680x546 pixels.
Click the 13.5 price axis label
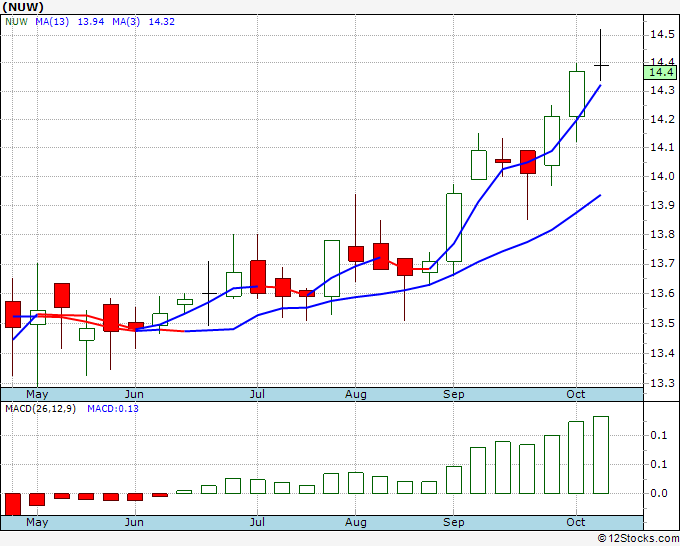(x=662, y=324)
